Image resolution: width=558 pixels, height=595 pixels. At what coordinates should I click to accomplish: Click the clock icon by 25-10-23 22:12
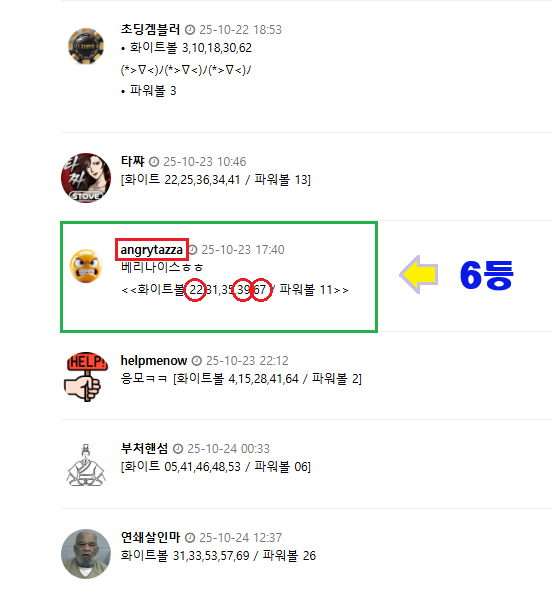tap(196, 361)
